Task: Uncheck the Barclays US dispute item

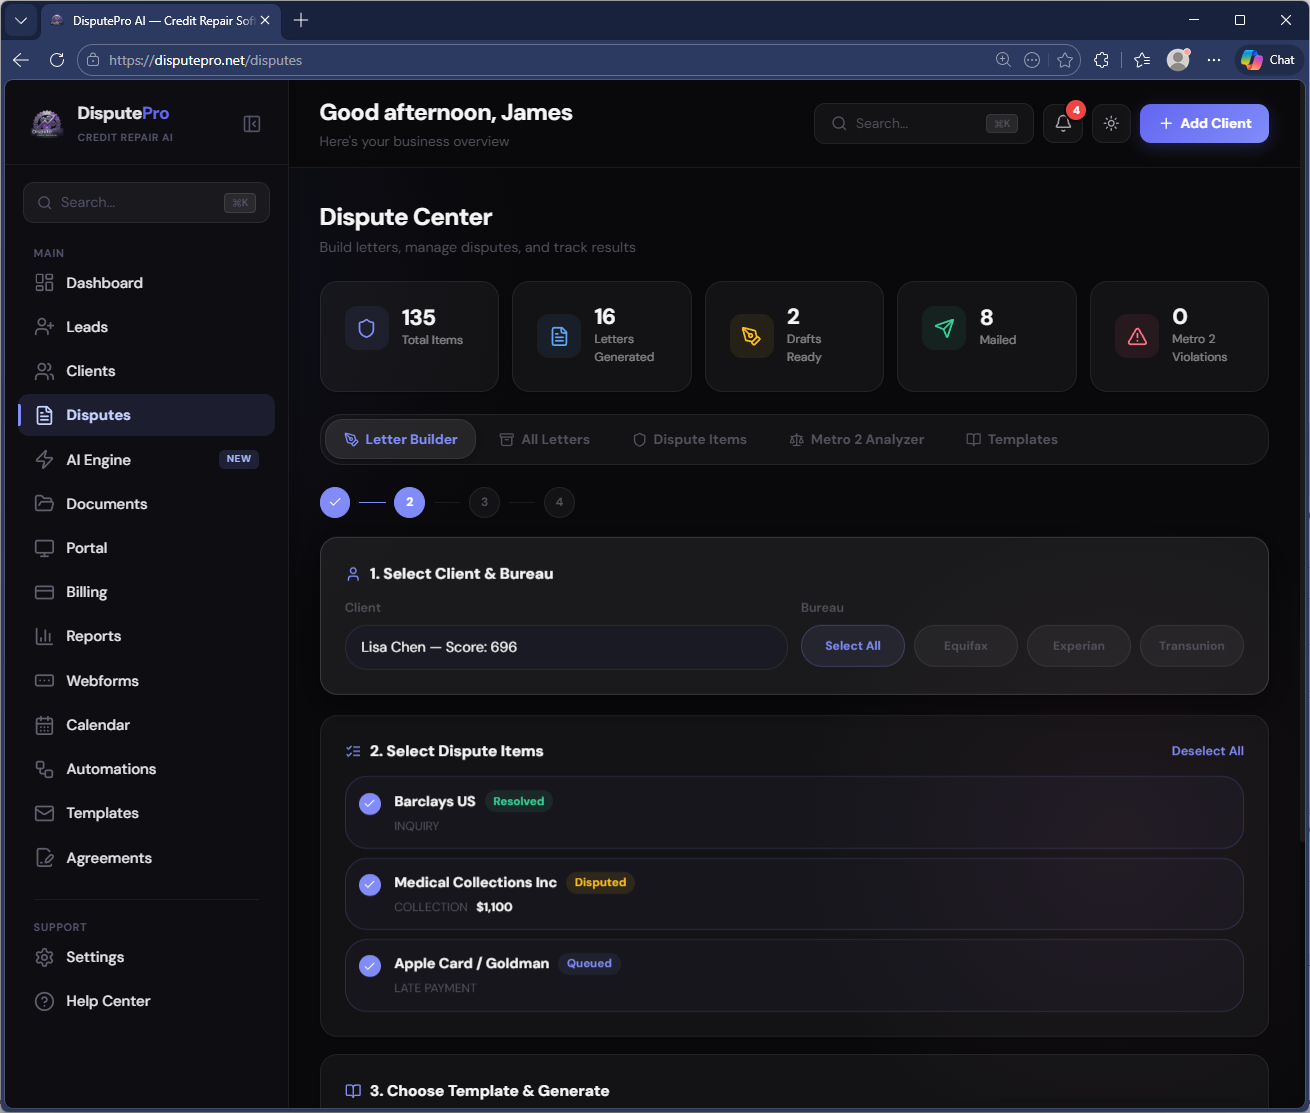Action: (x=370, y=804)
